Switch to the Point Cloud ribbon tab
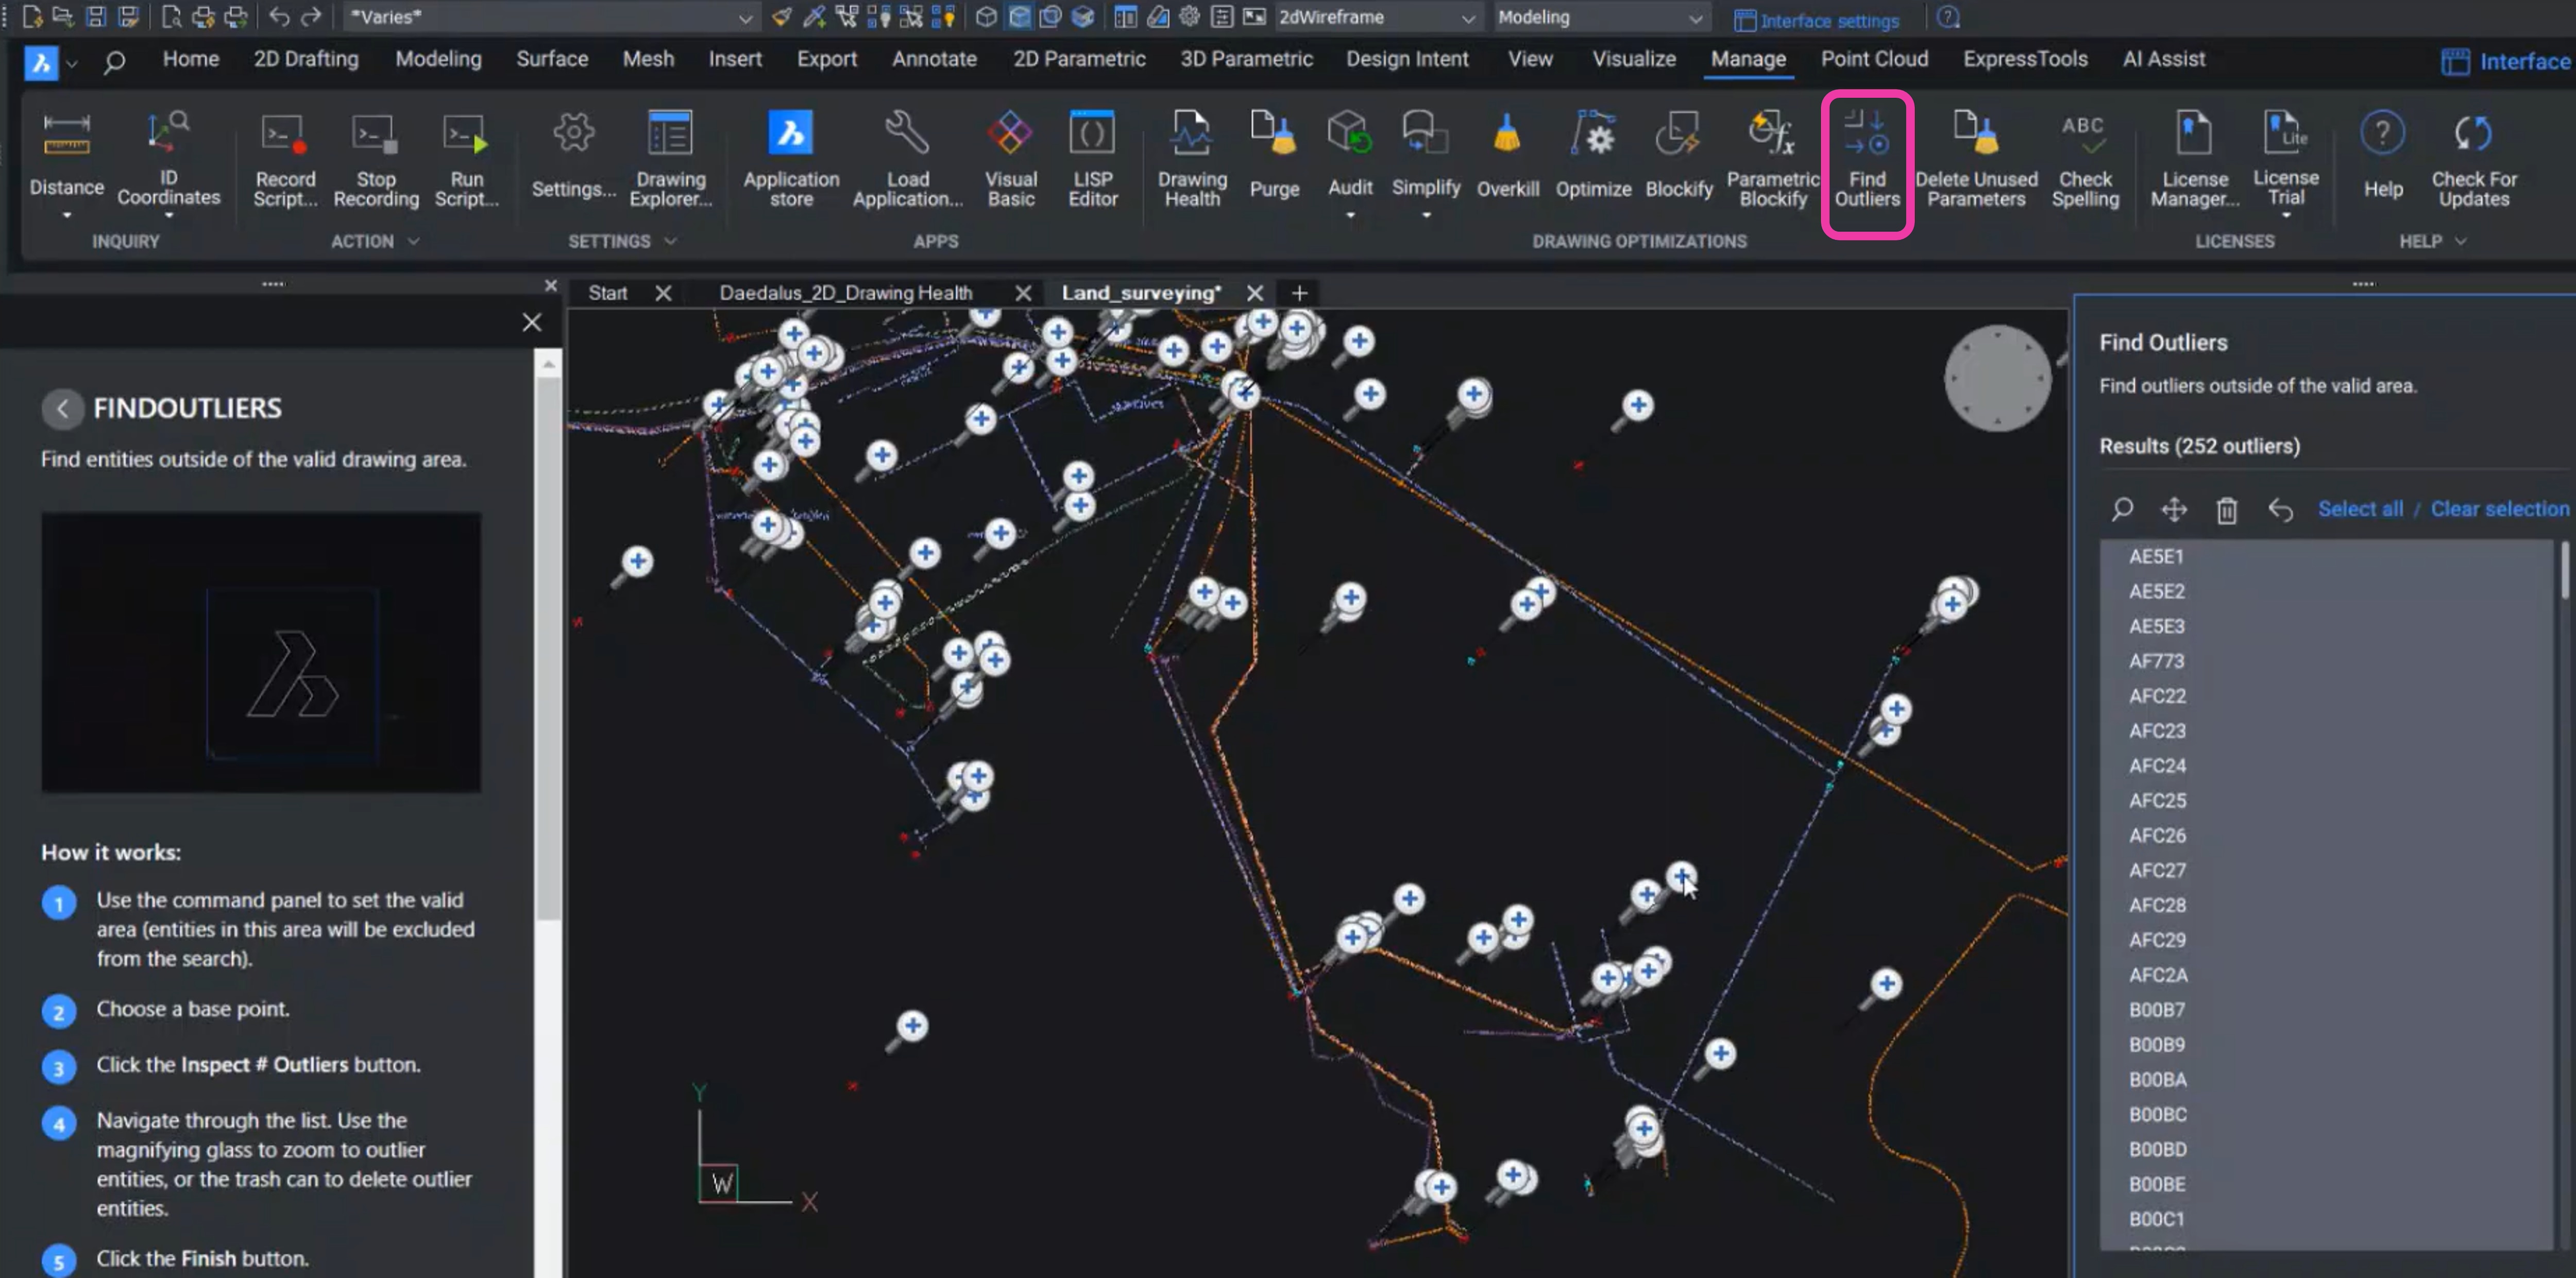 [1875, 59]
